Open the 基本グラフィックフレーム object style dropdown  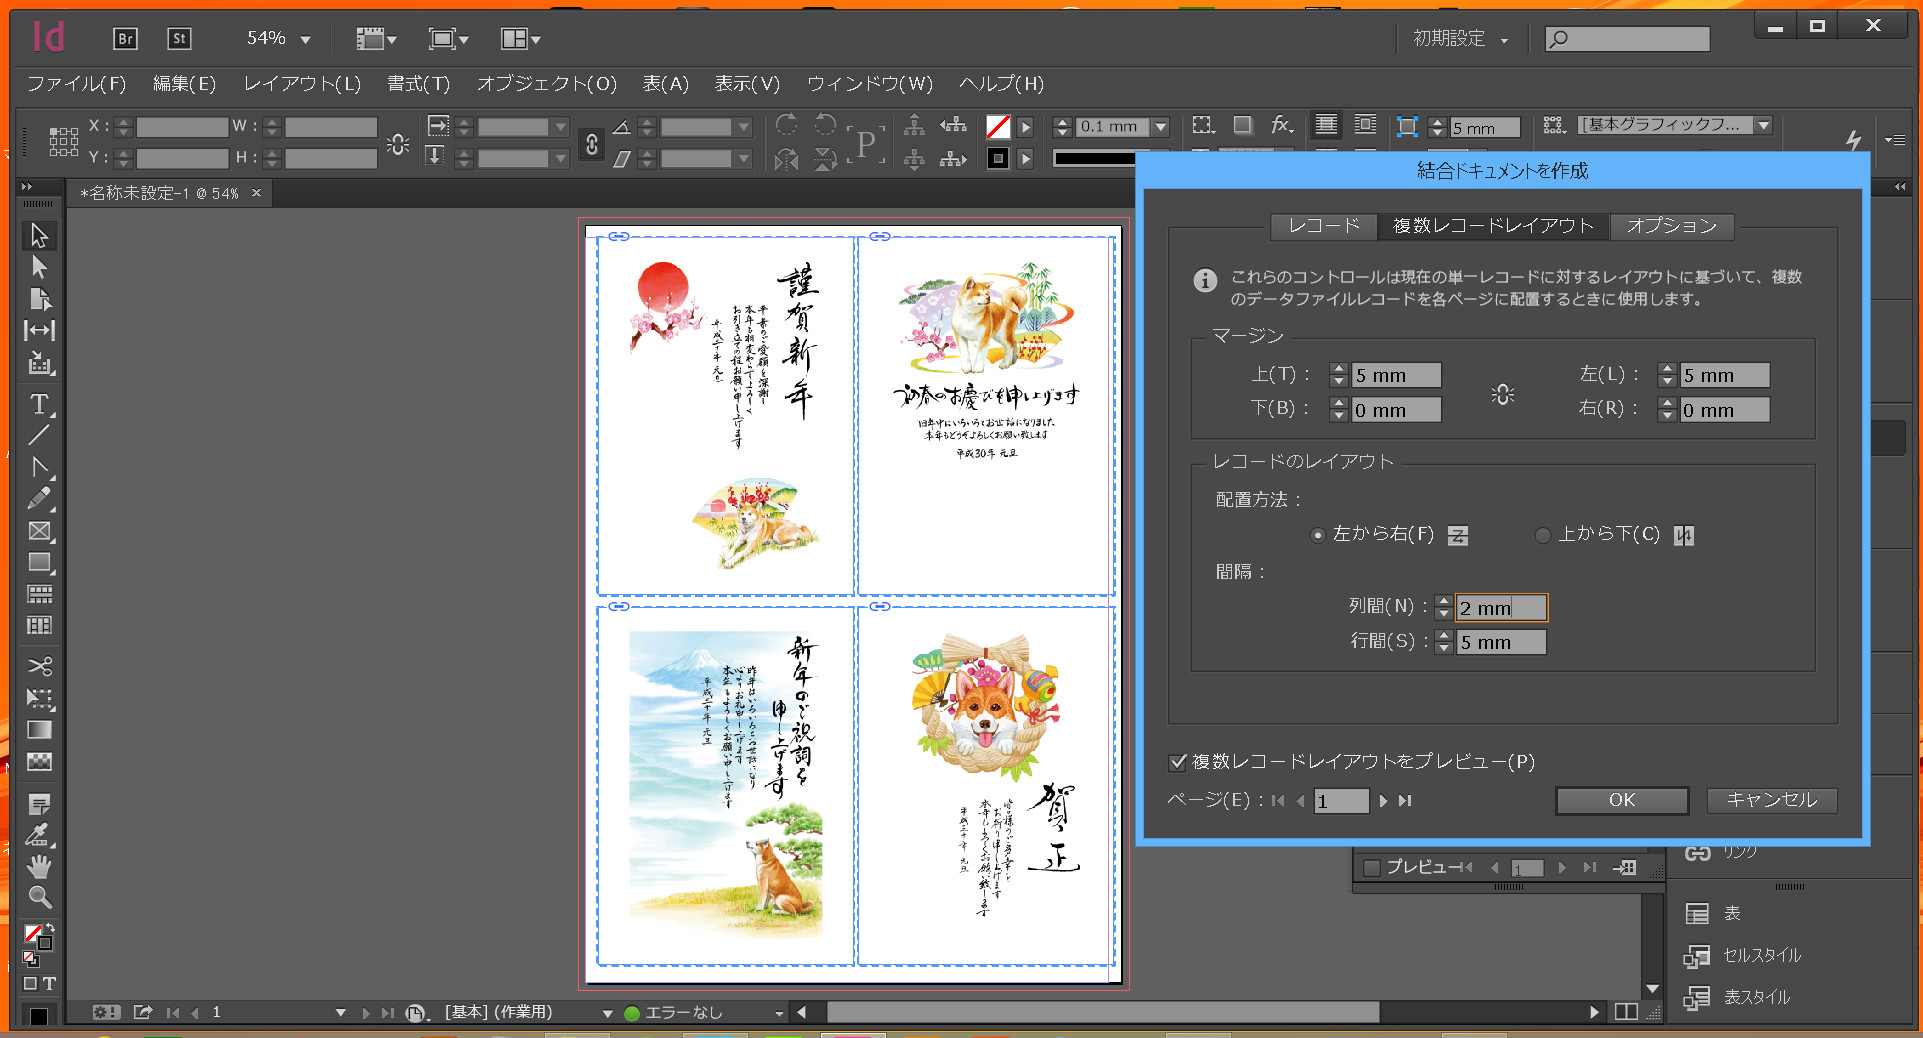point(1763,125)
